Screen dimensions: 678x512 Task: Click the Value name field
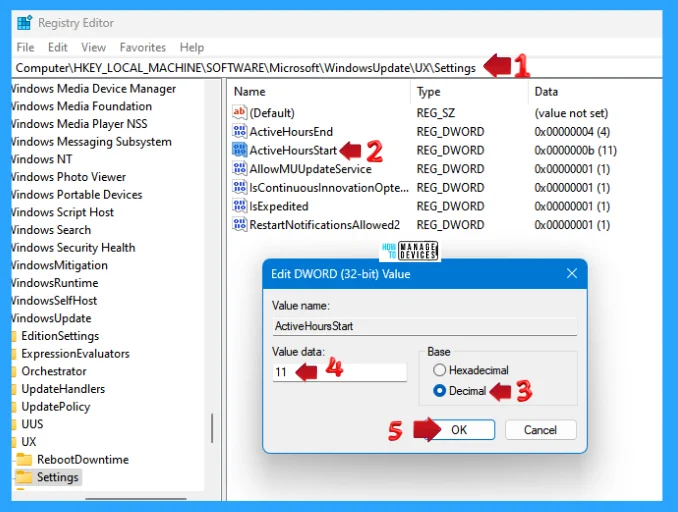pyautogui.click(x=425, y=326)
